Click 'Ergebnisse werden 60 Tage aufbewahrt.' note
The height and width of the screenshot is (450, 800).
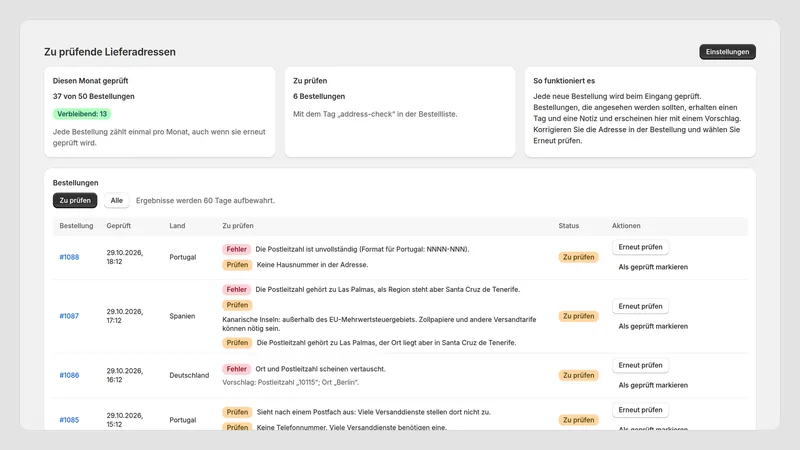(x=205, y=201)
